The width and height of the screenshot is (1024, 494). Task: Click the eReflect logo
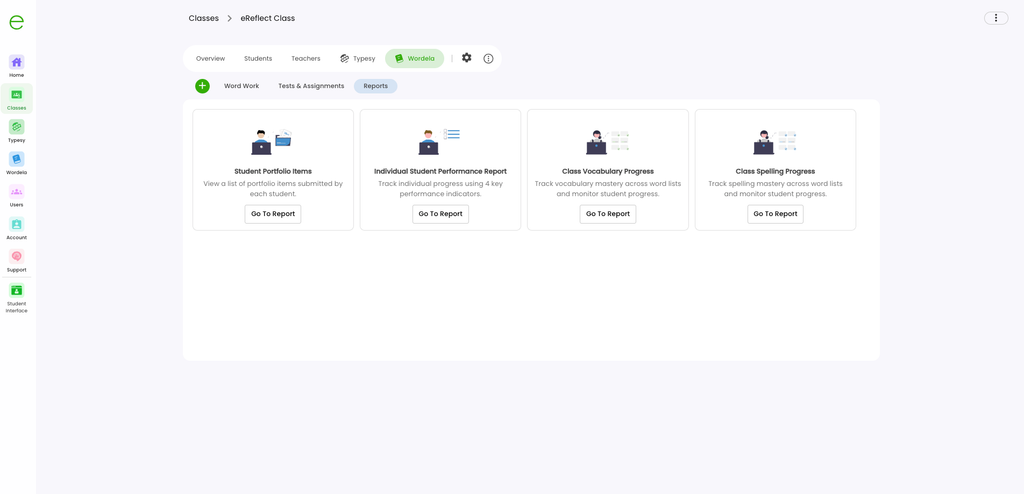(16, 22)
